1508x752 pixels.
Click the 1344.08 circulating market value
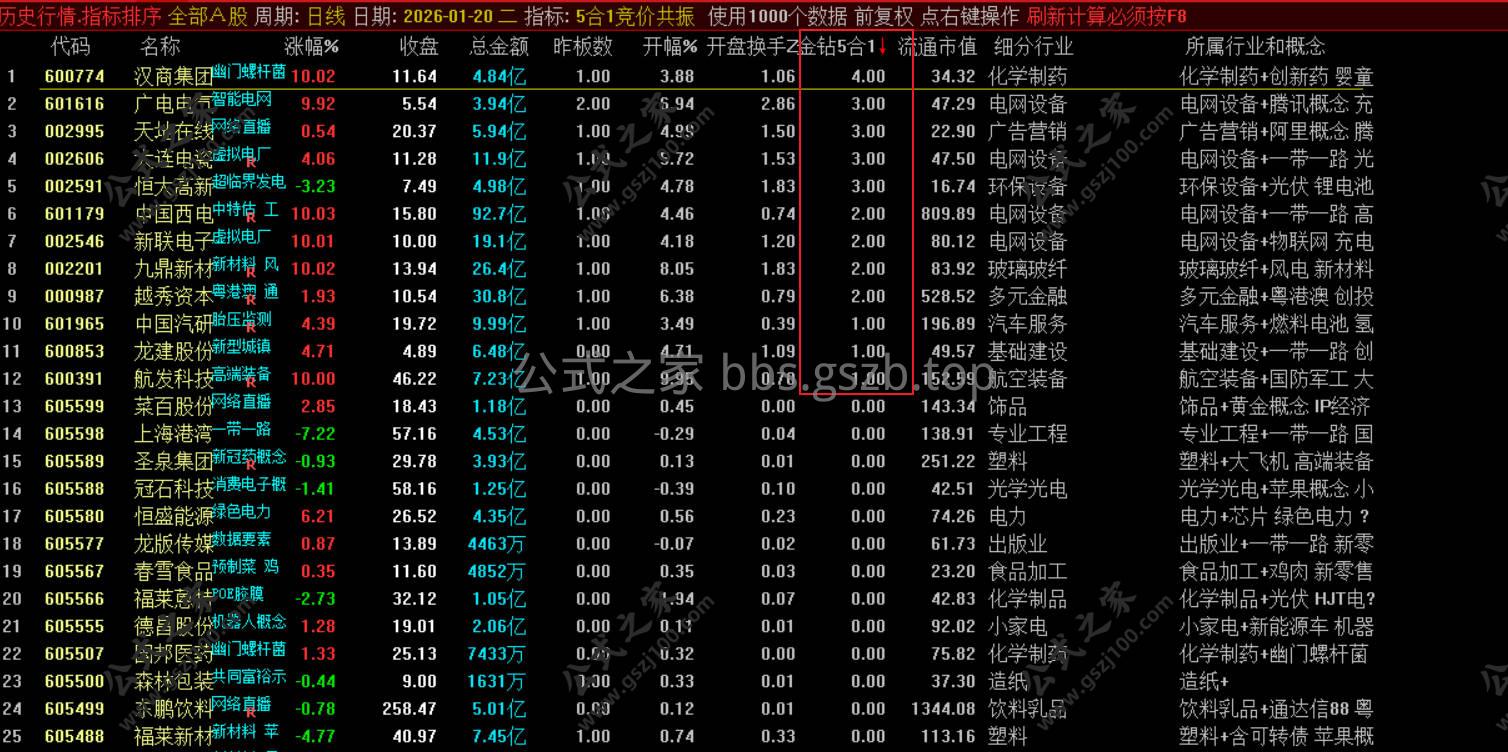[943, 709]
